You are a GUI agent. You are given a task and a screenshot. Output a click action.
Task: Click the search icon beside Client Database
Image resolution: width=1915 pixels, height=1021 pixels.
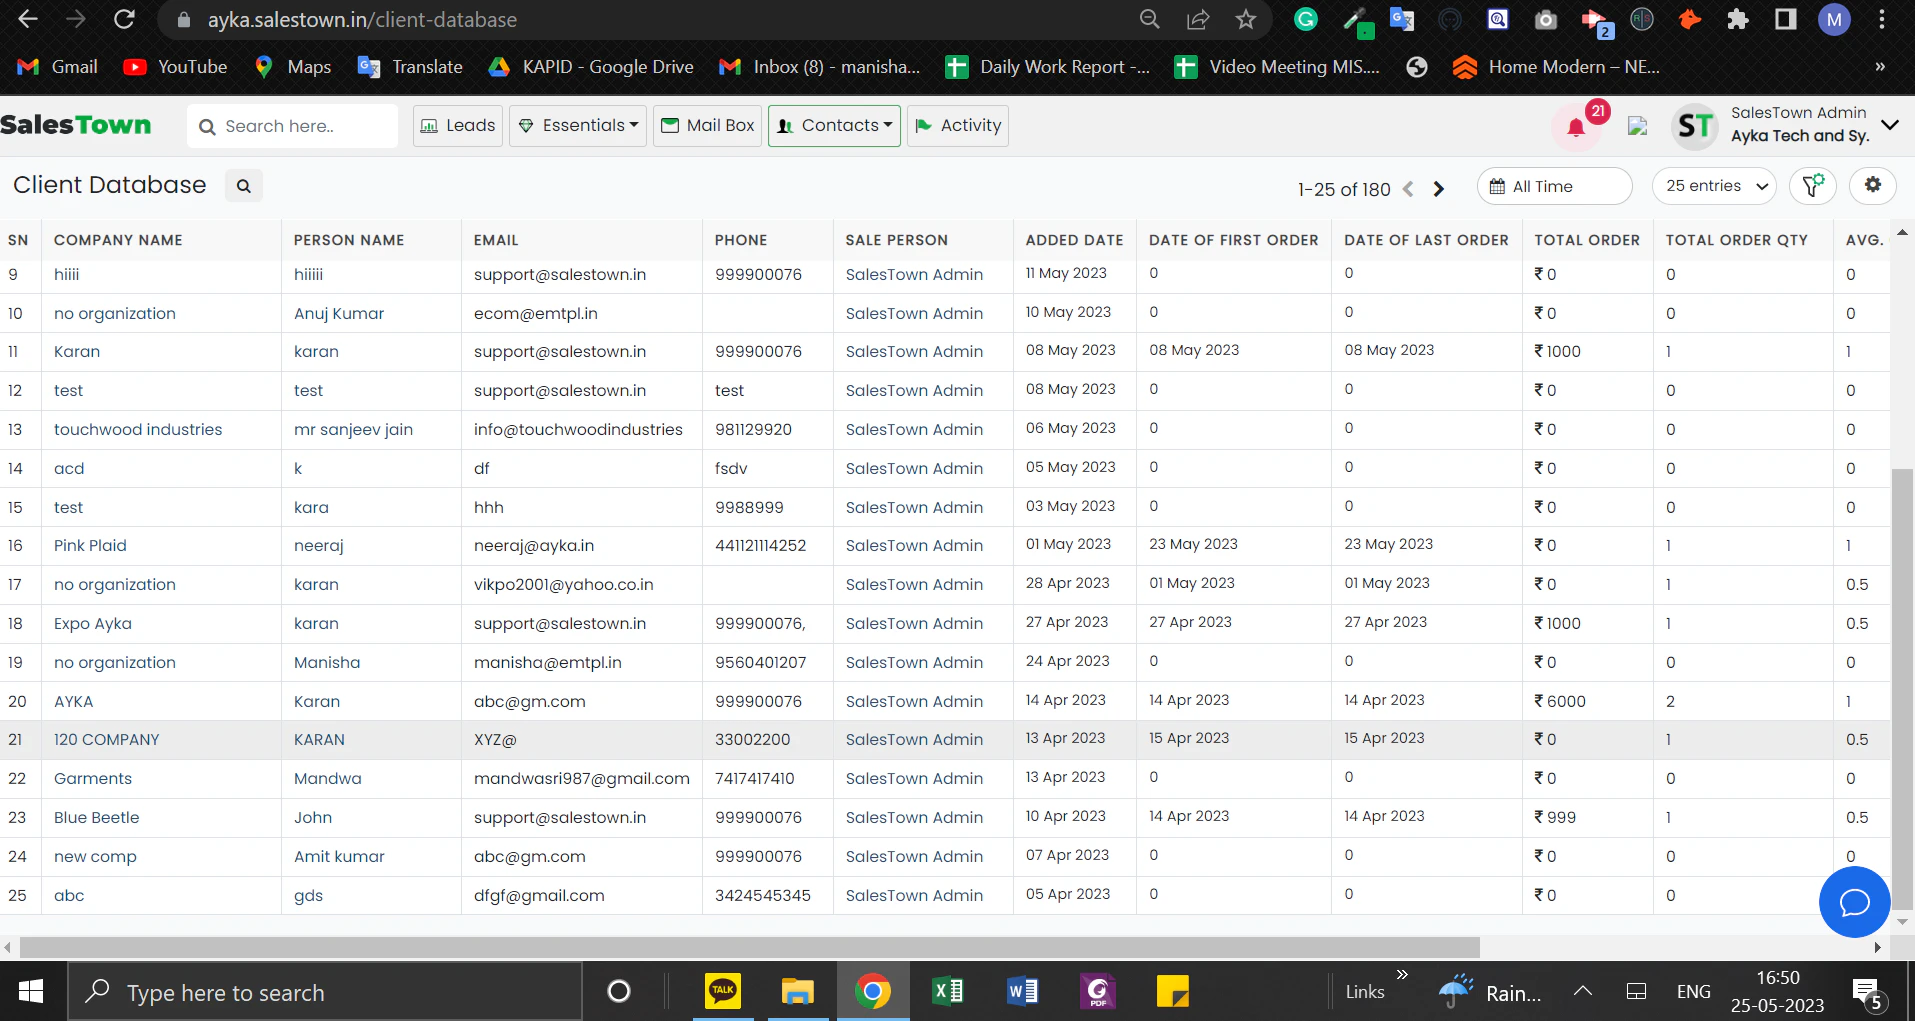click(243, 185)
